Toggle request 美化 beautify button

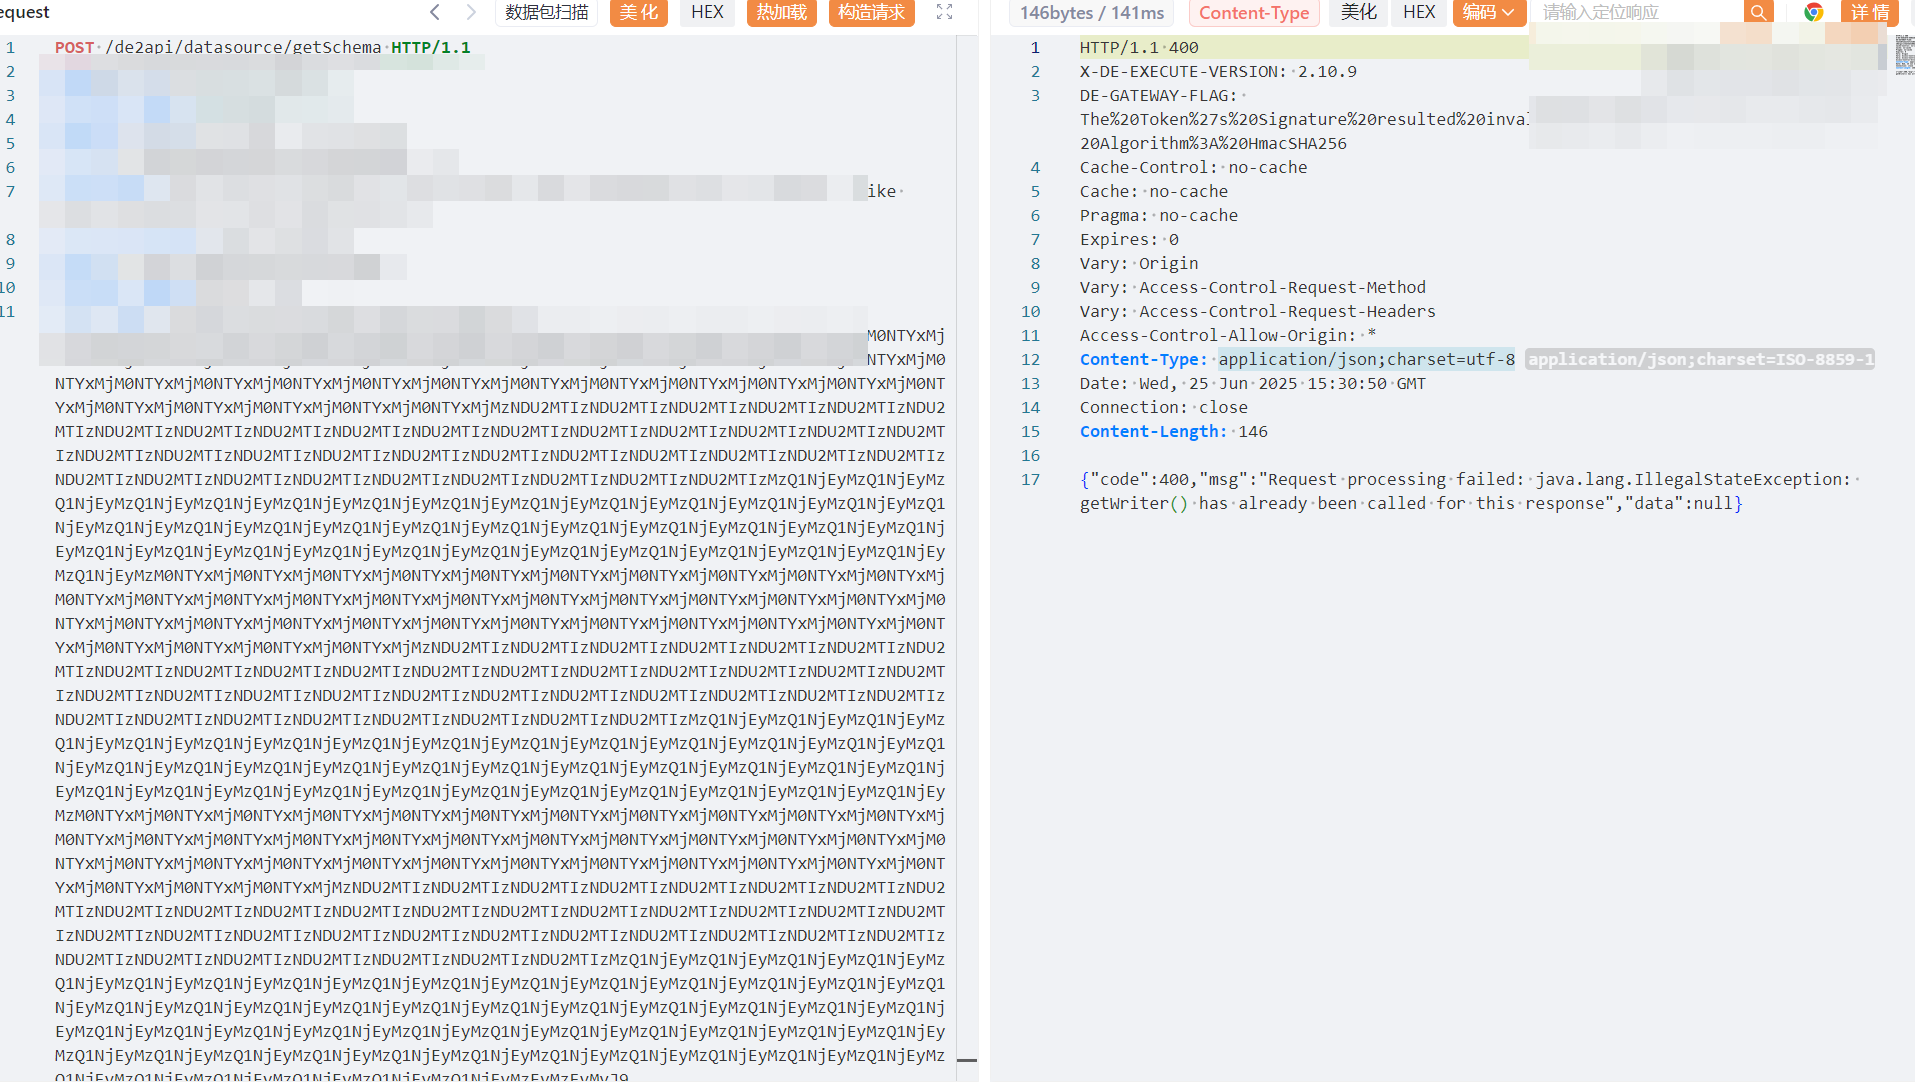point(638,12)
